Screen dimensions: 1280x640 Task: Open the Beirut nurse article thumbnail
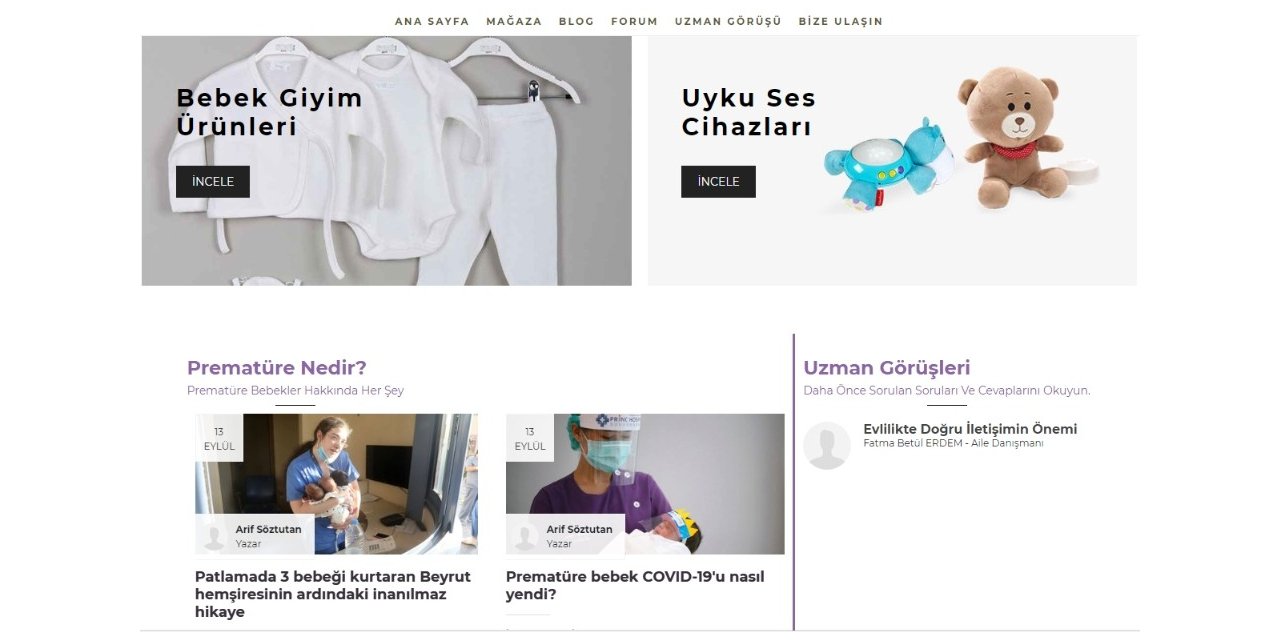(336, 484)
